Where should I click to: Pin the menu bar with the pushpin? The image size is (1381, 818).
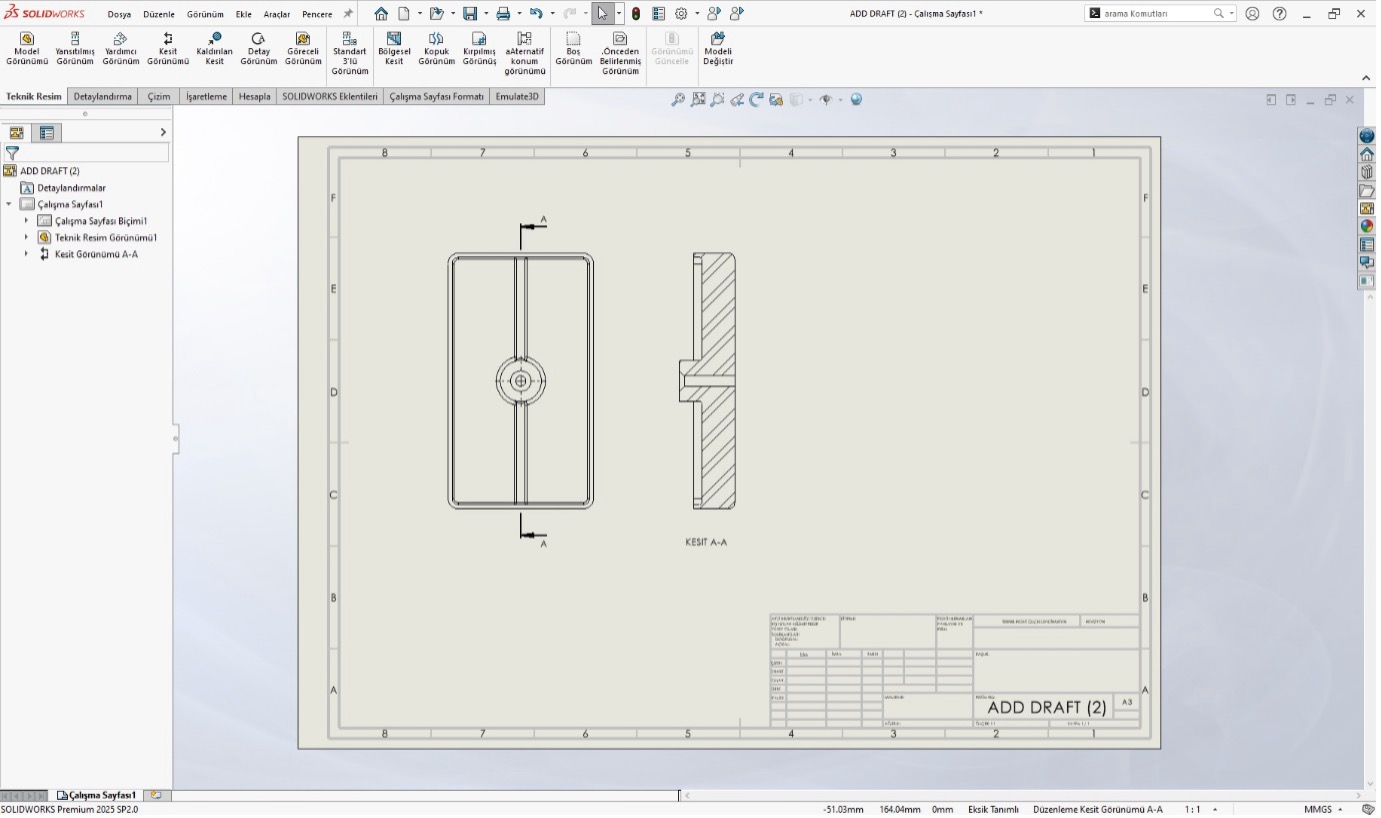348,14
